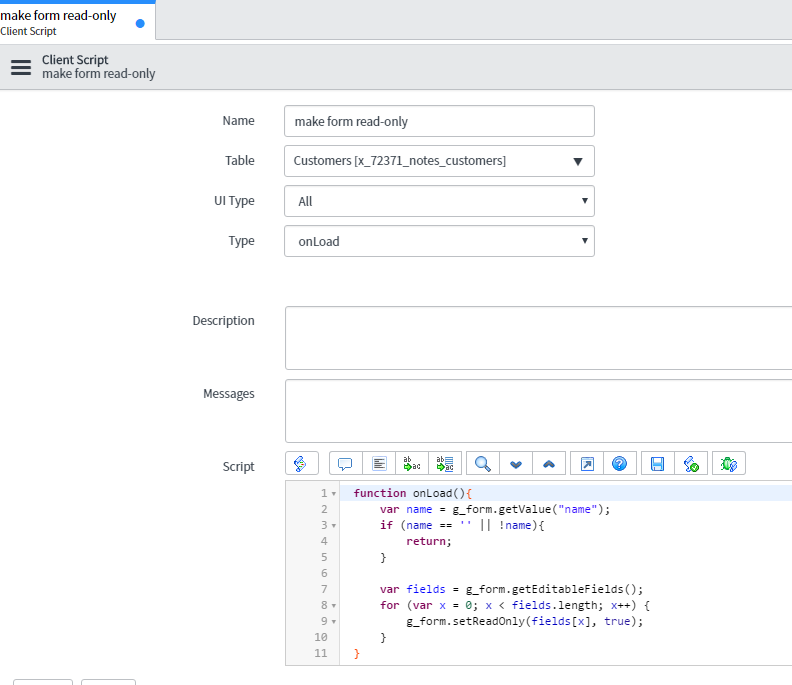Image resolution: width=792 pixels, height=685 pixels.
Task: Open script editor help question-mark icon
Action: pyautogui.click(x=620, y=464)
